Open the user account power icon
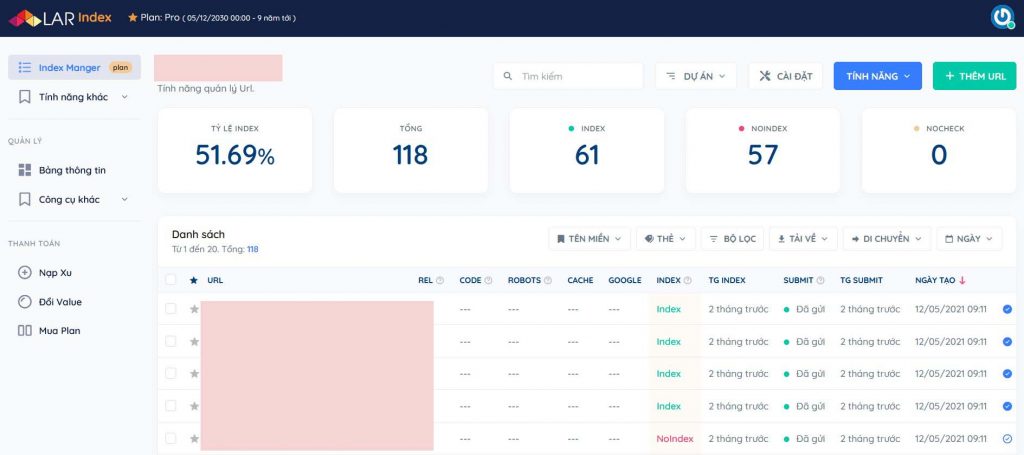 (x=1002, y=18)
